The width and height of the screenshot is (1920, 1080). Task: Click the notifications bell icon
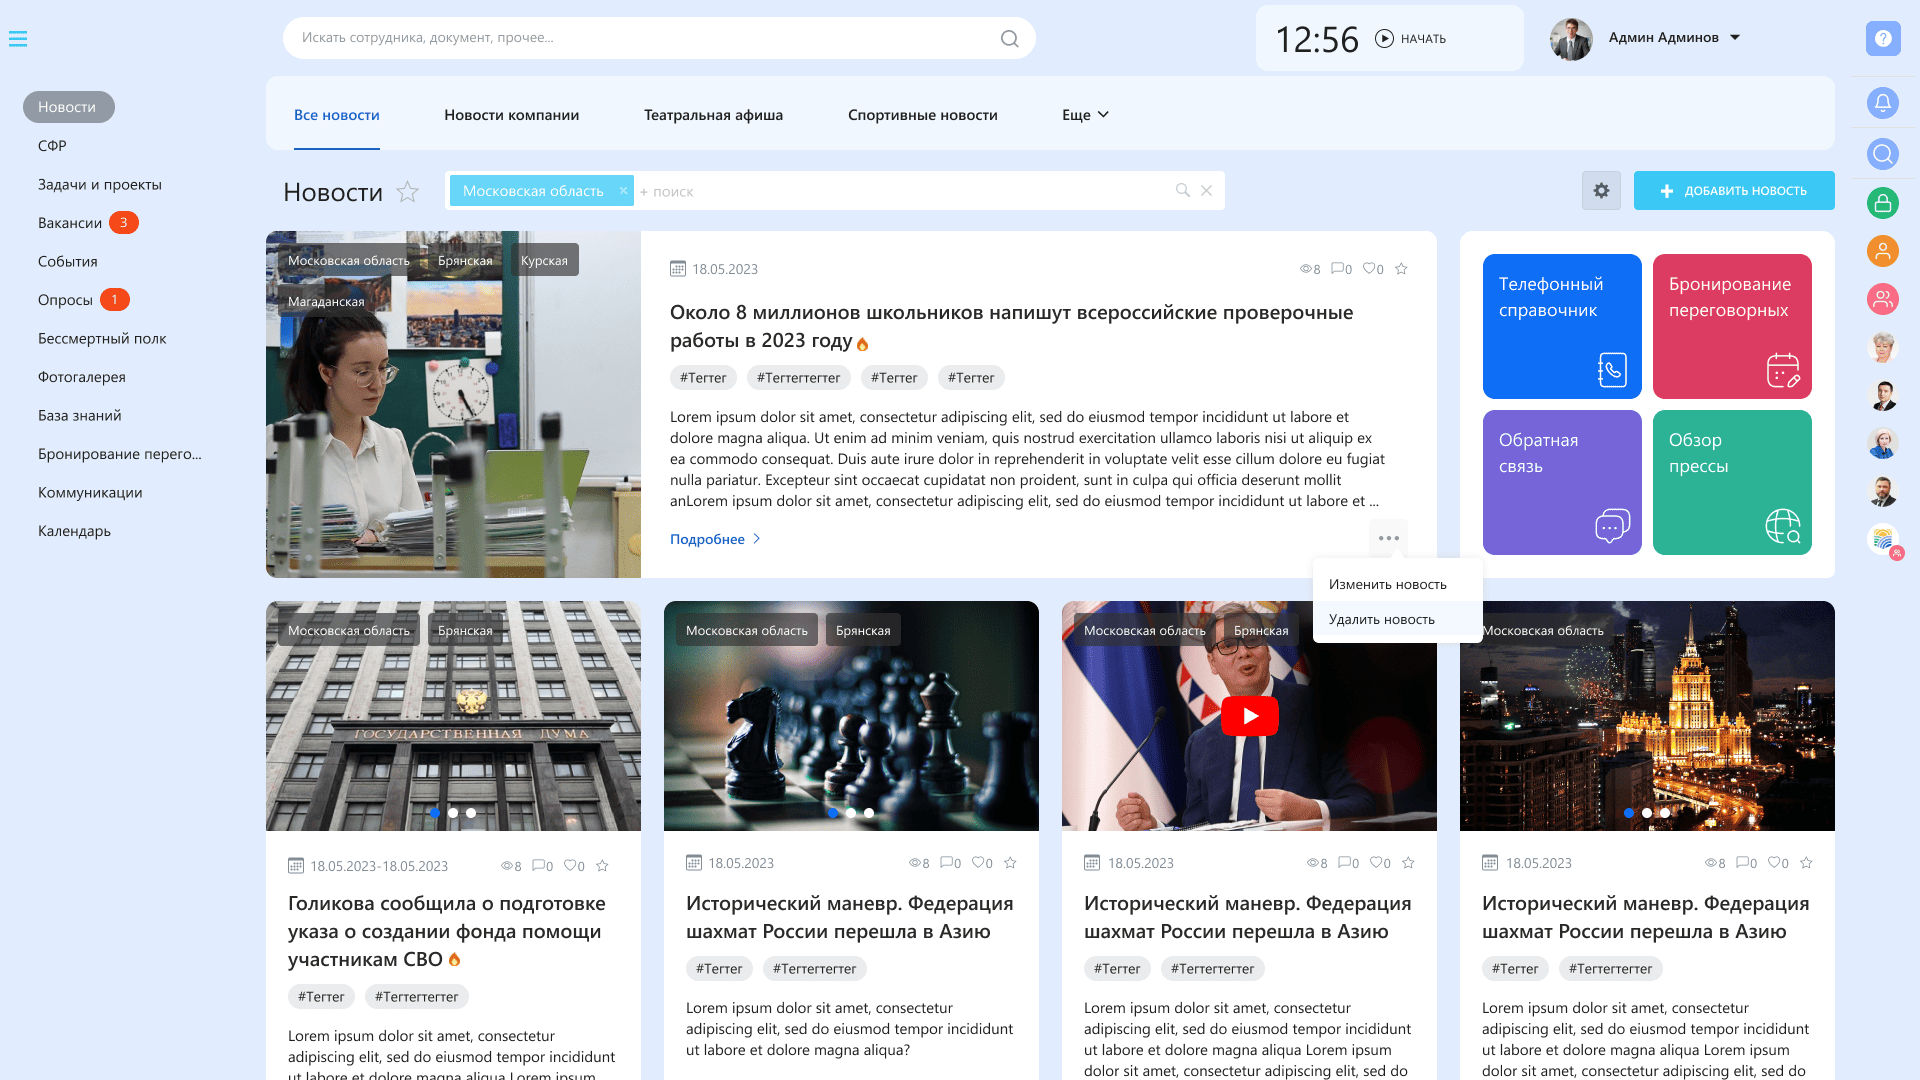click(1883, 103)
